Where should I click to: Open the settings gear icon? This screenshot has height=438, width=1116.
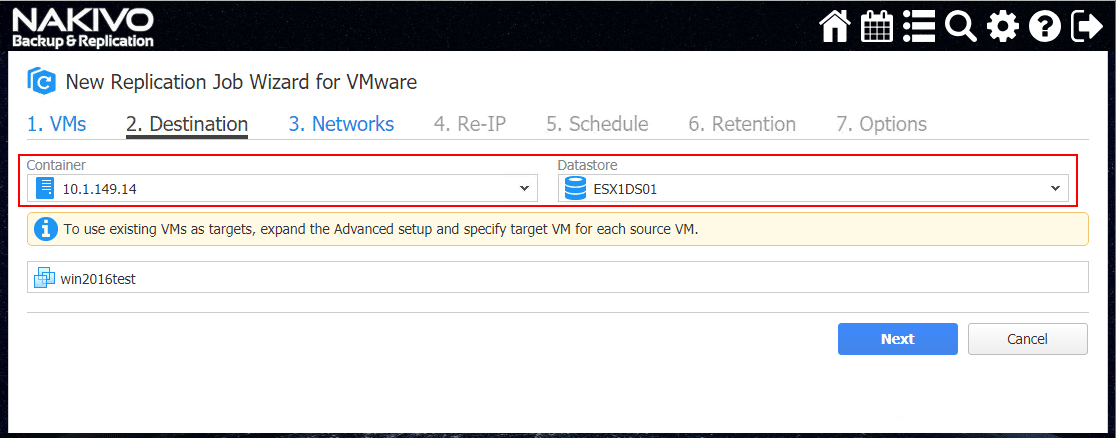1002,27
